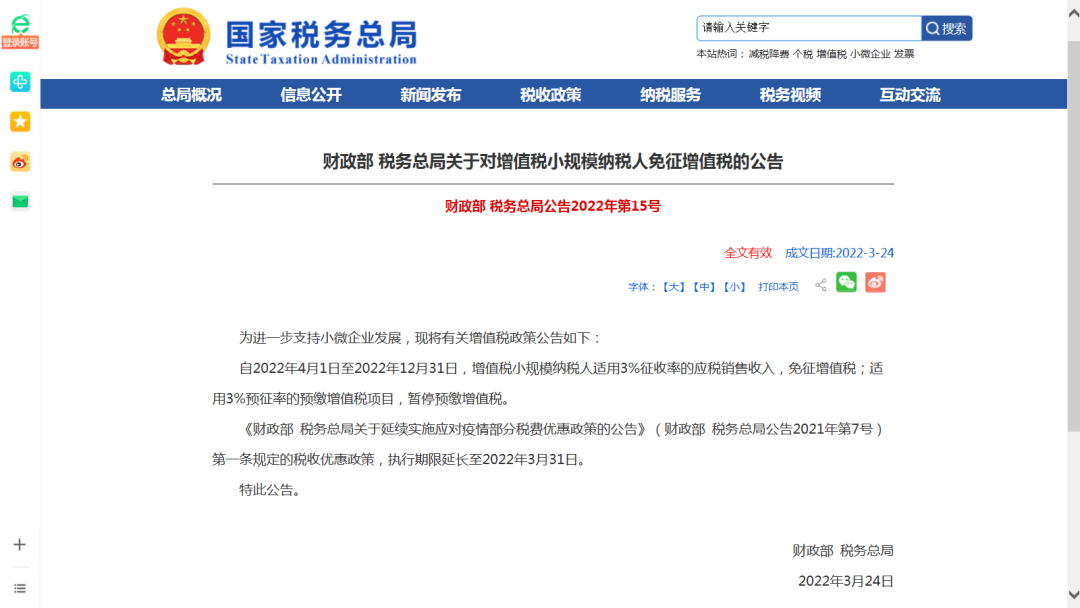The image size is (1080, 608).
Task: Click hot keyword 小微企业
Action: click(870, 54)
